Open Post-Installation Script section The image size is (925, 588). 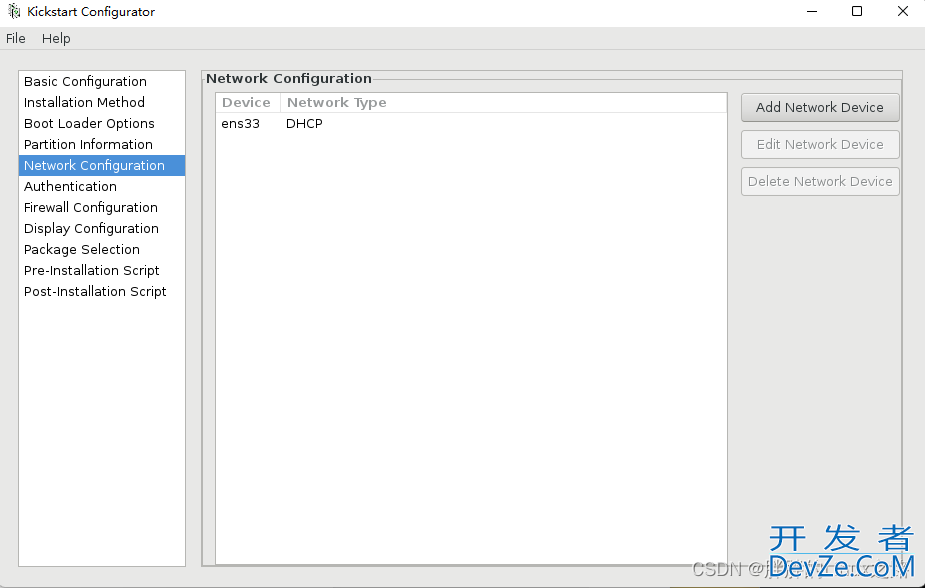(102, 291)
